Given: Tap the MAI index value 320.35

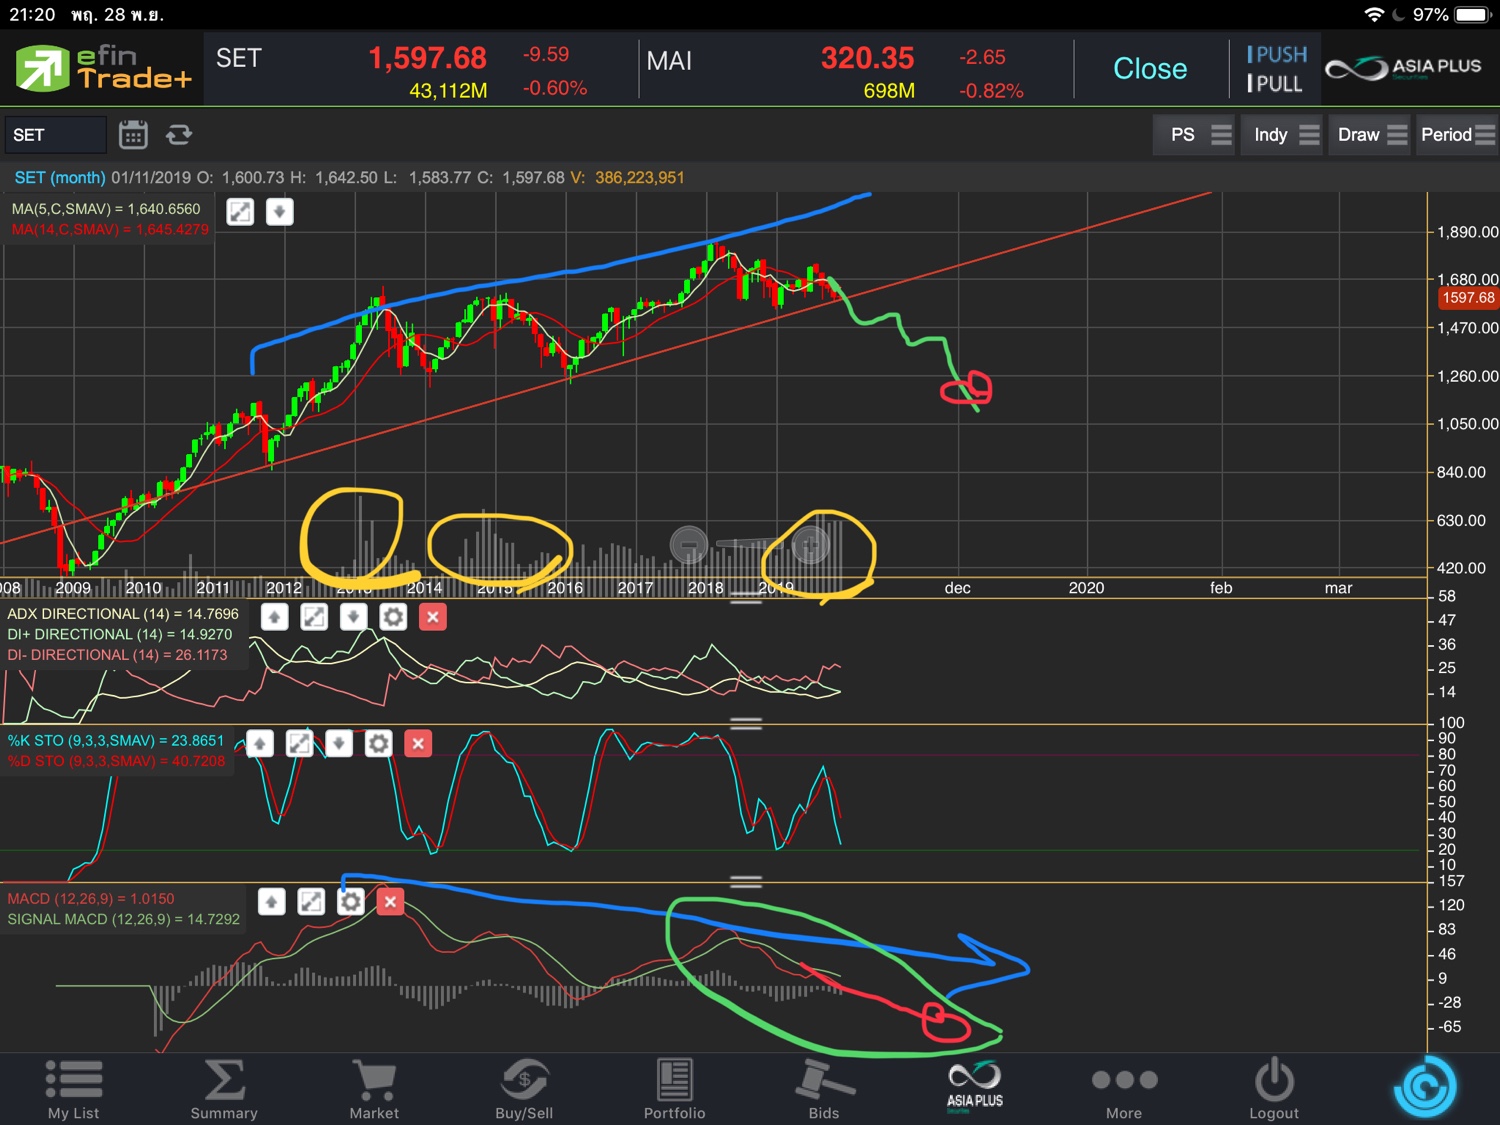Looking at the screenshot, I should (867, 58).
